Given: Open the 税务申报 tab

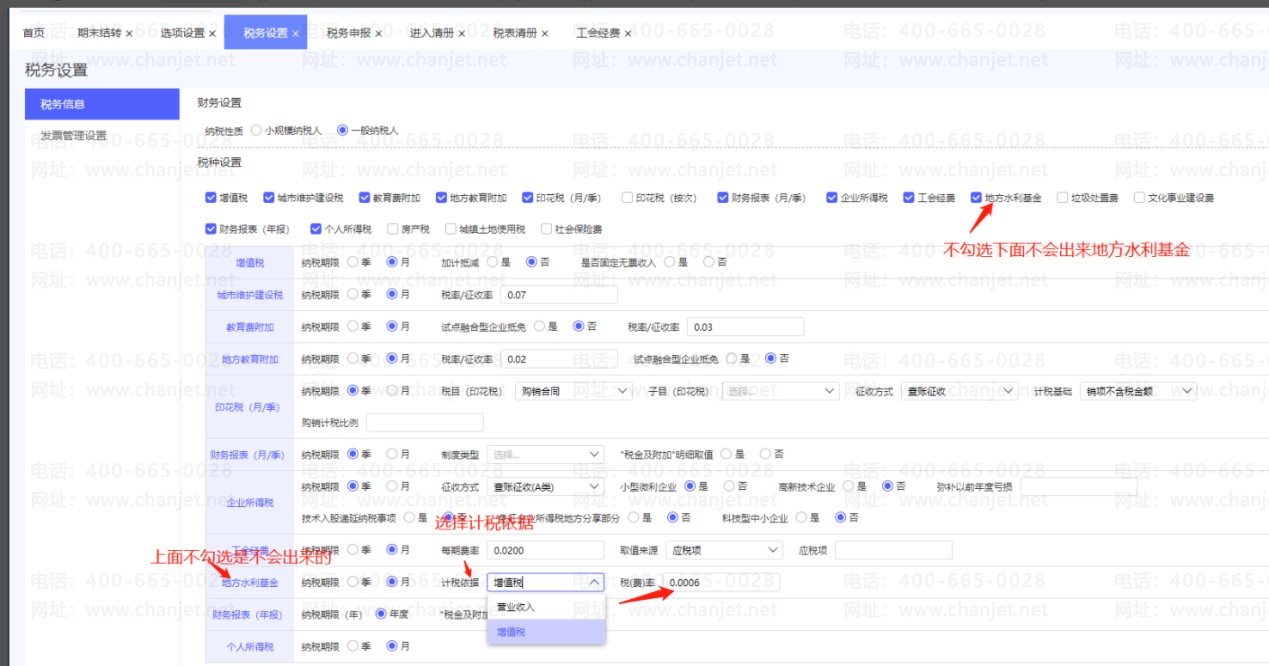Looking at the screenshot, I should coord(348,33).
